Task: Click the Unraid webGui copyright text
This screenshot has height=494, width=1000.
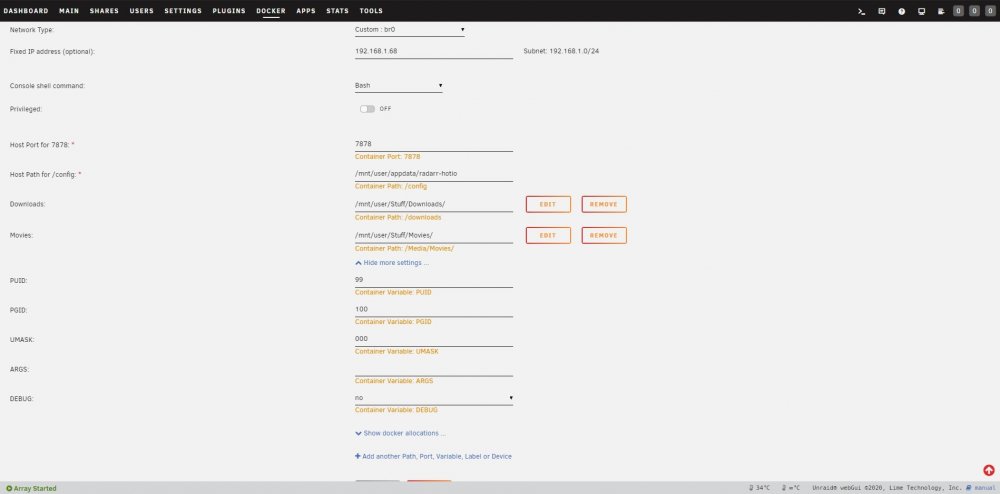Action: [x=886, y=488]
